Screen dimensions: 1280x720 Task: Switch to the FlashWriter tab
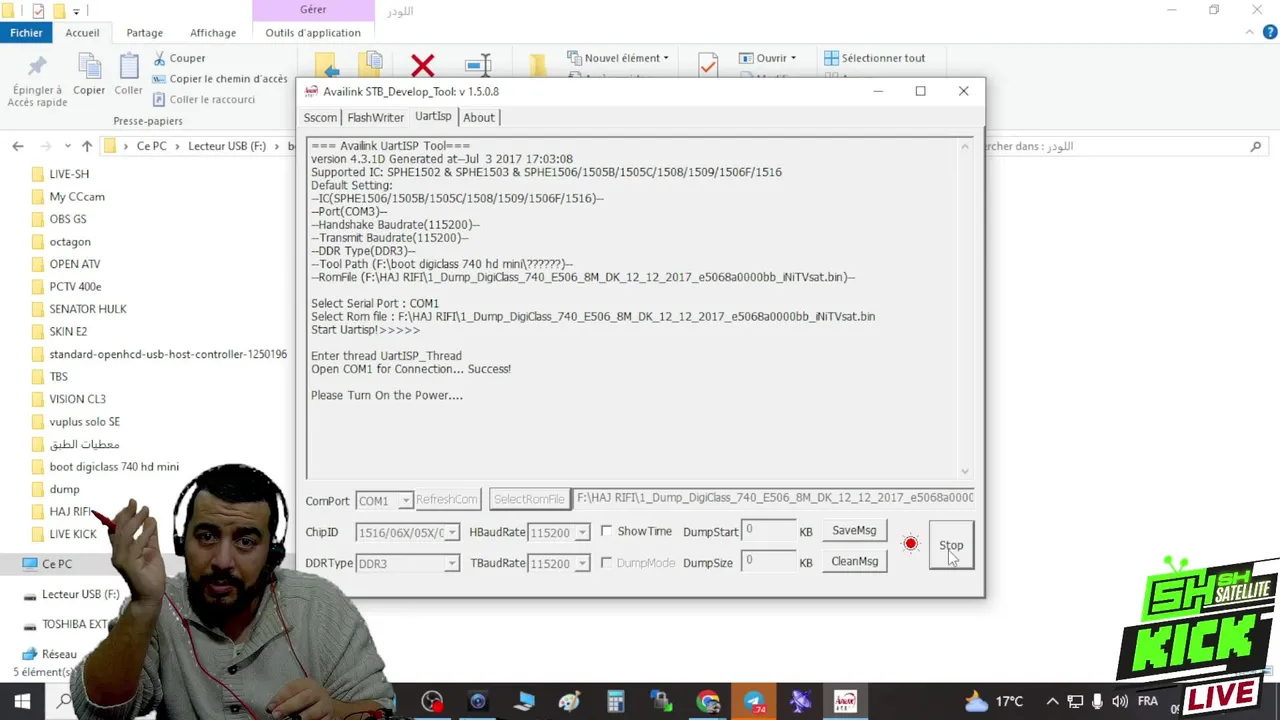point(375,117)
